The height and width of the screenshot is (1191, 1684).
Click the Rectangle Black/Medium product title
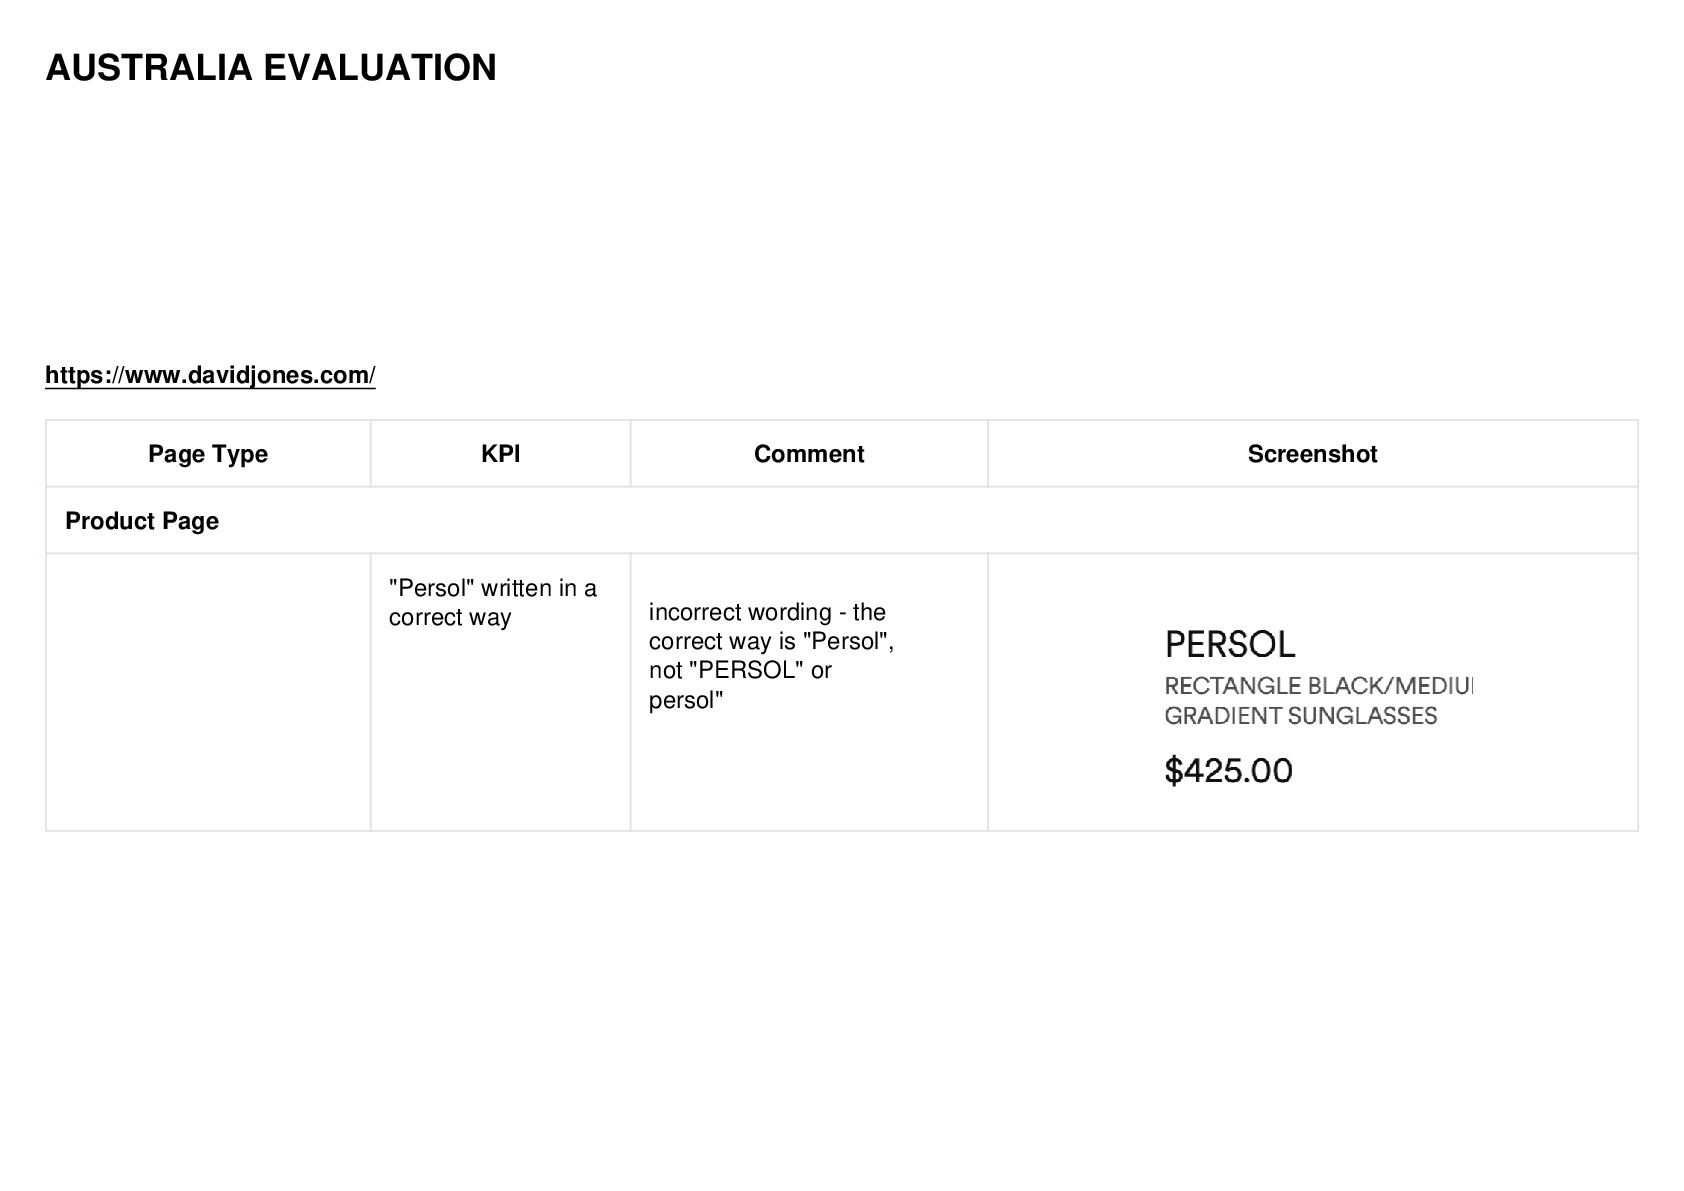[x=1319, y=686]
